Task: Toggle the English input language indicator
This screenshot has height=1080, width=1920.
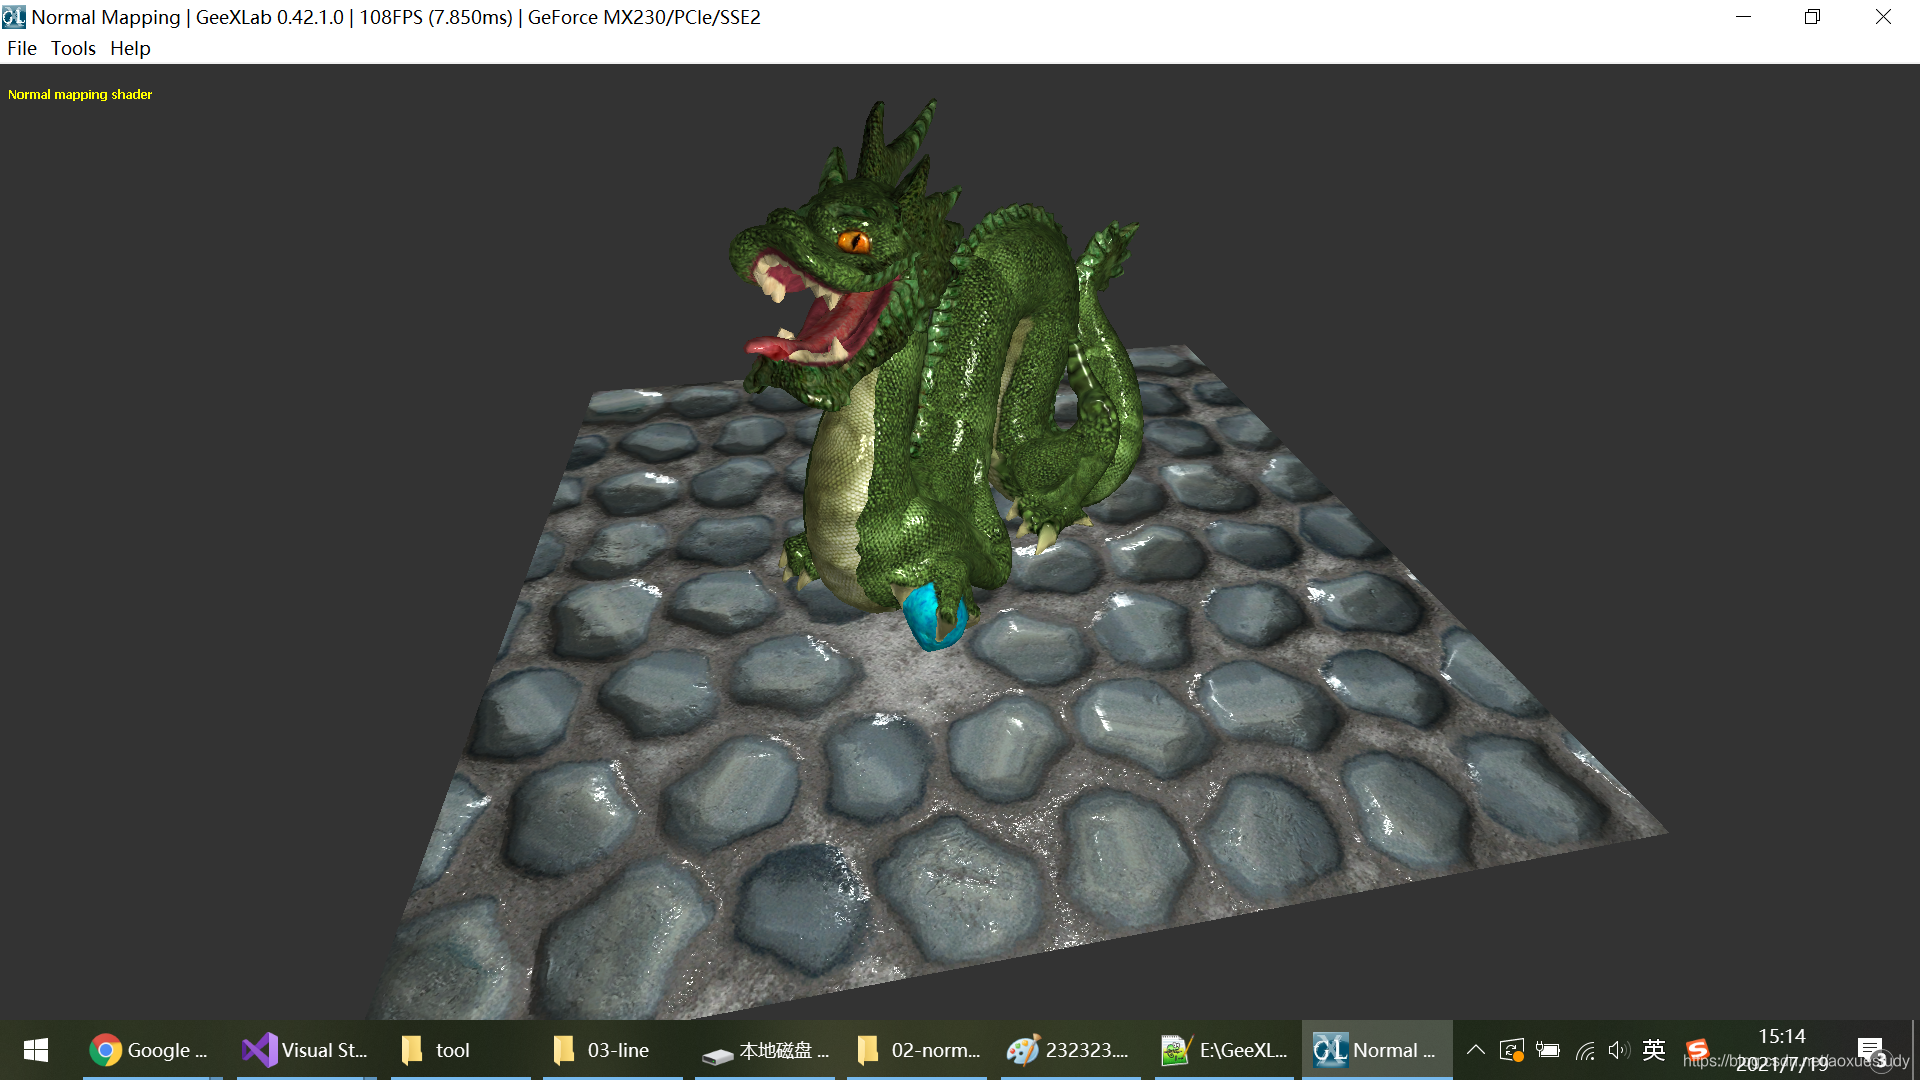Action: pyautogui.click(x=1654, y=1050)
